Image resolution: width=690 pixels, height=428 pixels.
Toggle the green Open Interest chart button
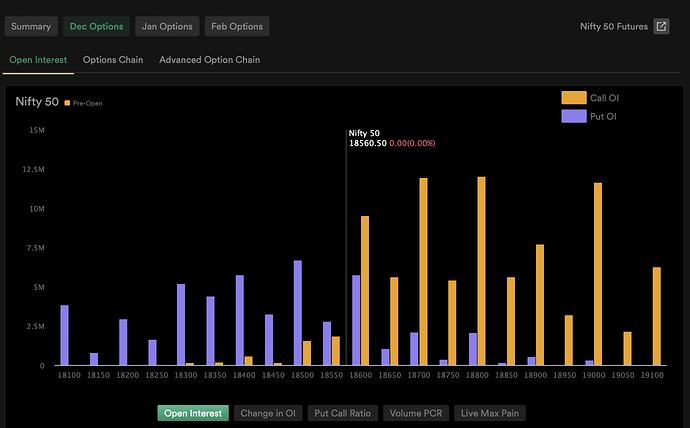coord(193,413)
